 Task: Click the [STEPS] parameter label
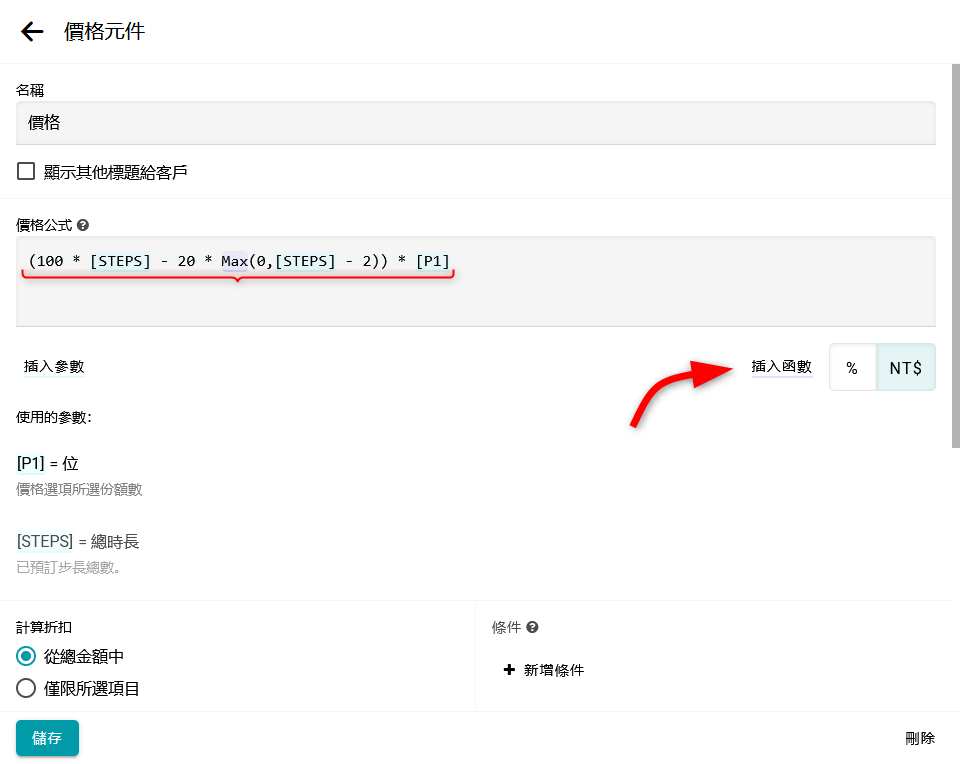tap(45, 541)
